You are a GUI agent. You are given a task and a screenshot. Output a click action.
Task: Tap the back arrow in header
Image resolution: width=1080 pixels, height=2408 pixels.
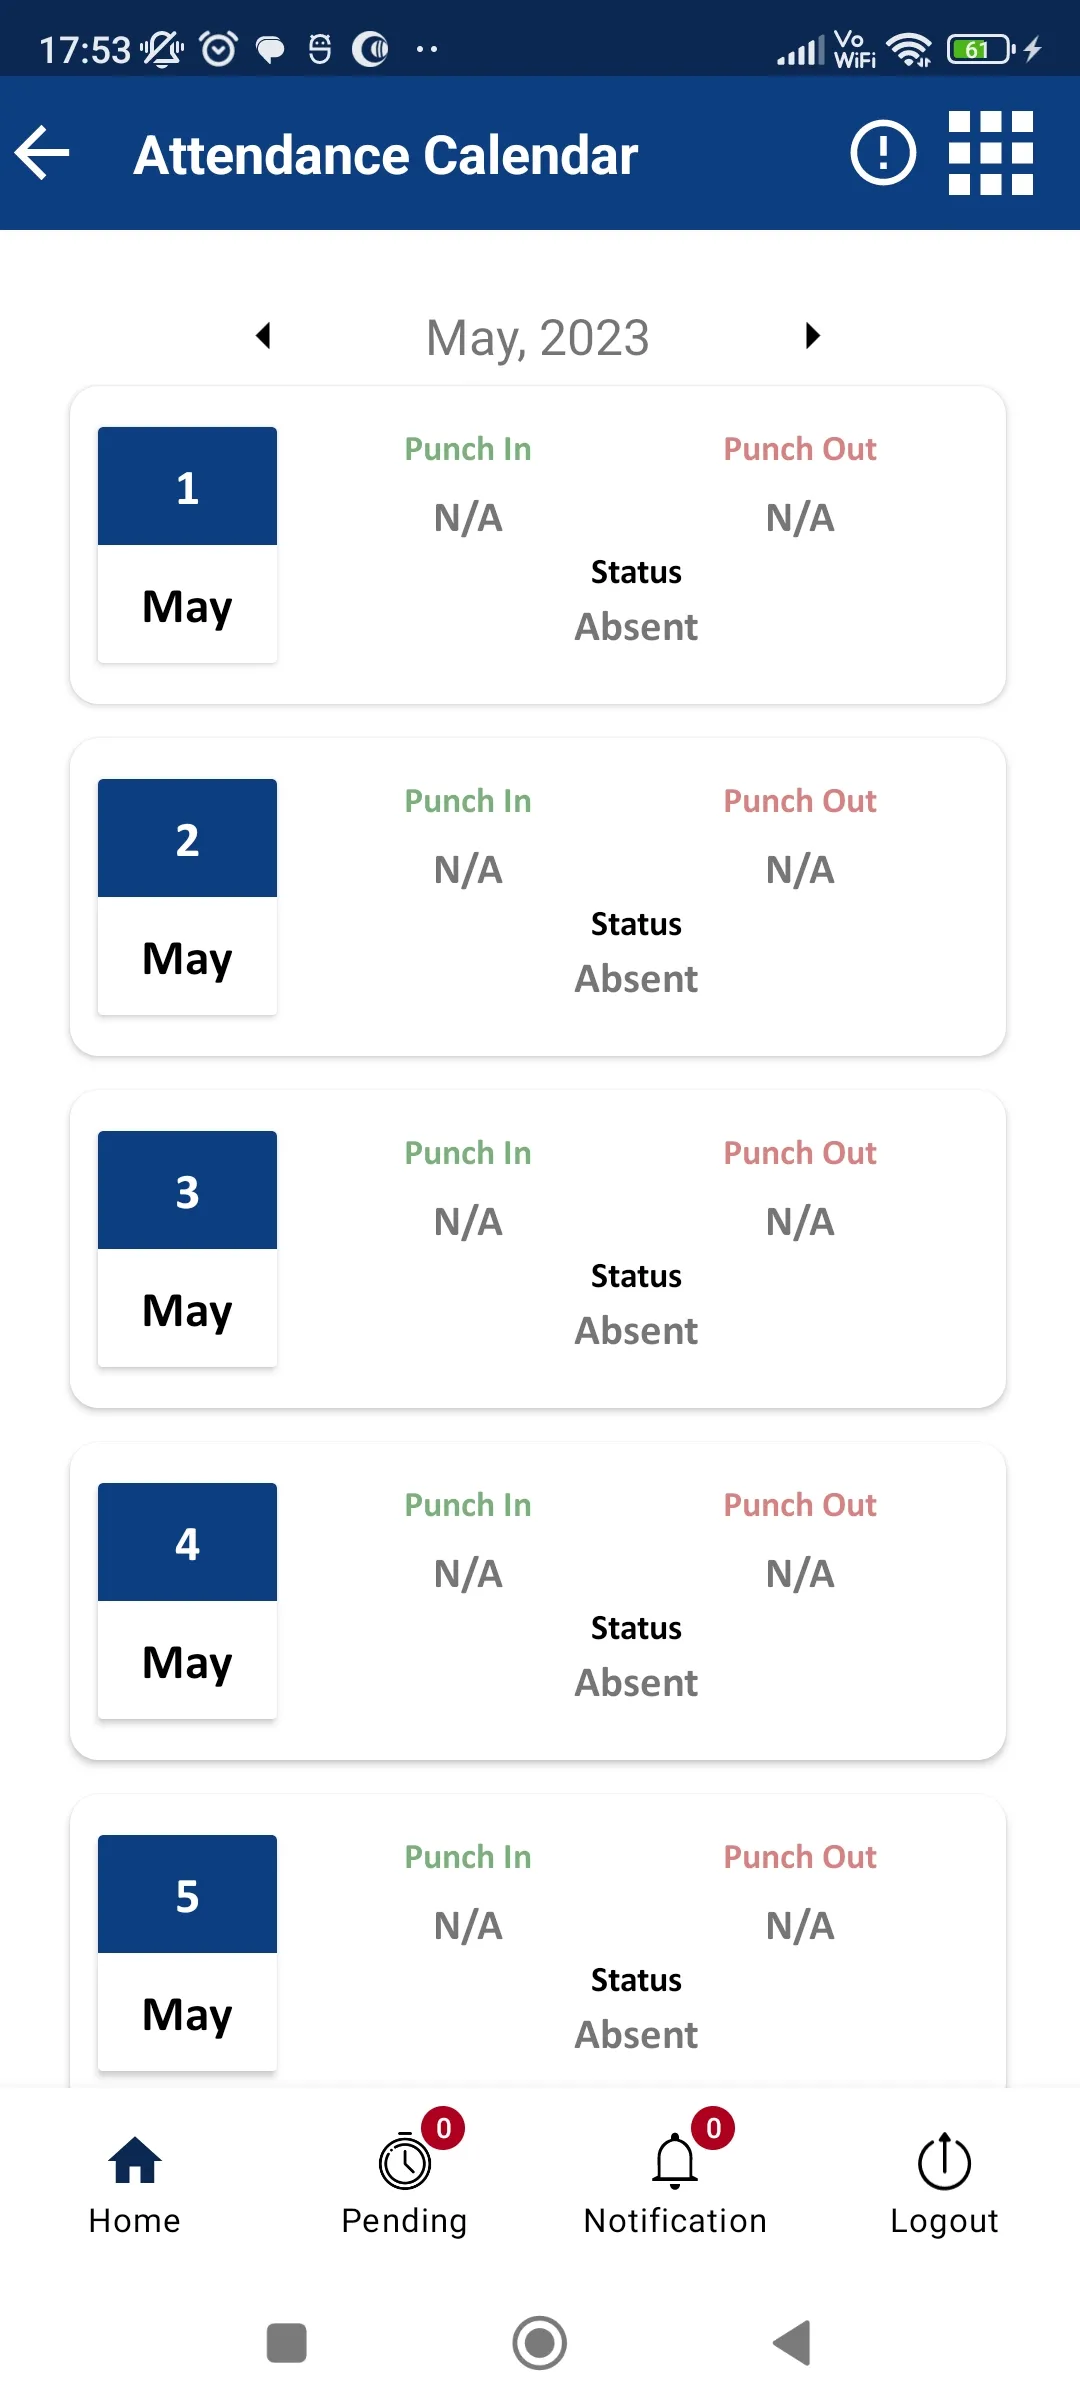tap(42, 153)
